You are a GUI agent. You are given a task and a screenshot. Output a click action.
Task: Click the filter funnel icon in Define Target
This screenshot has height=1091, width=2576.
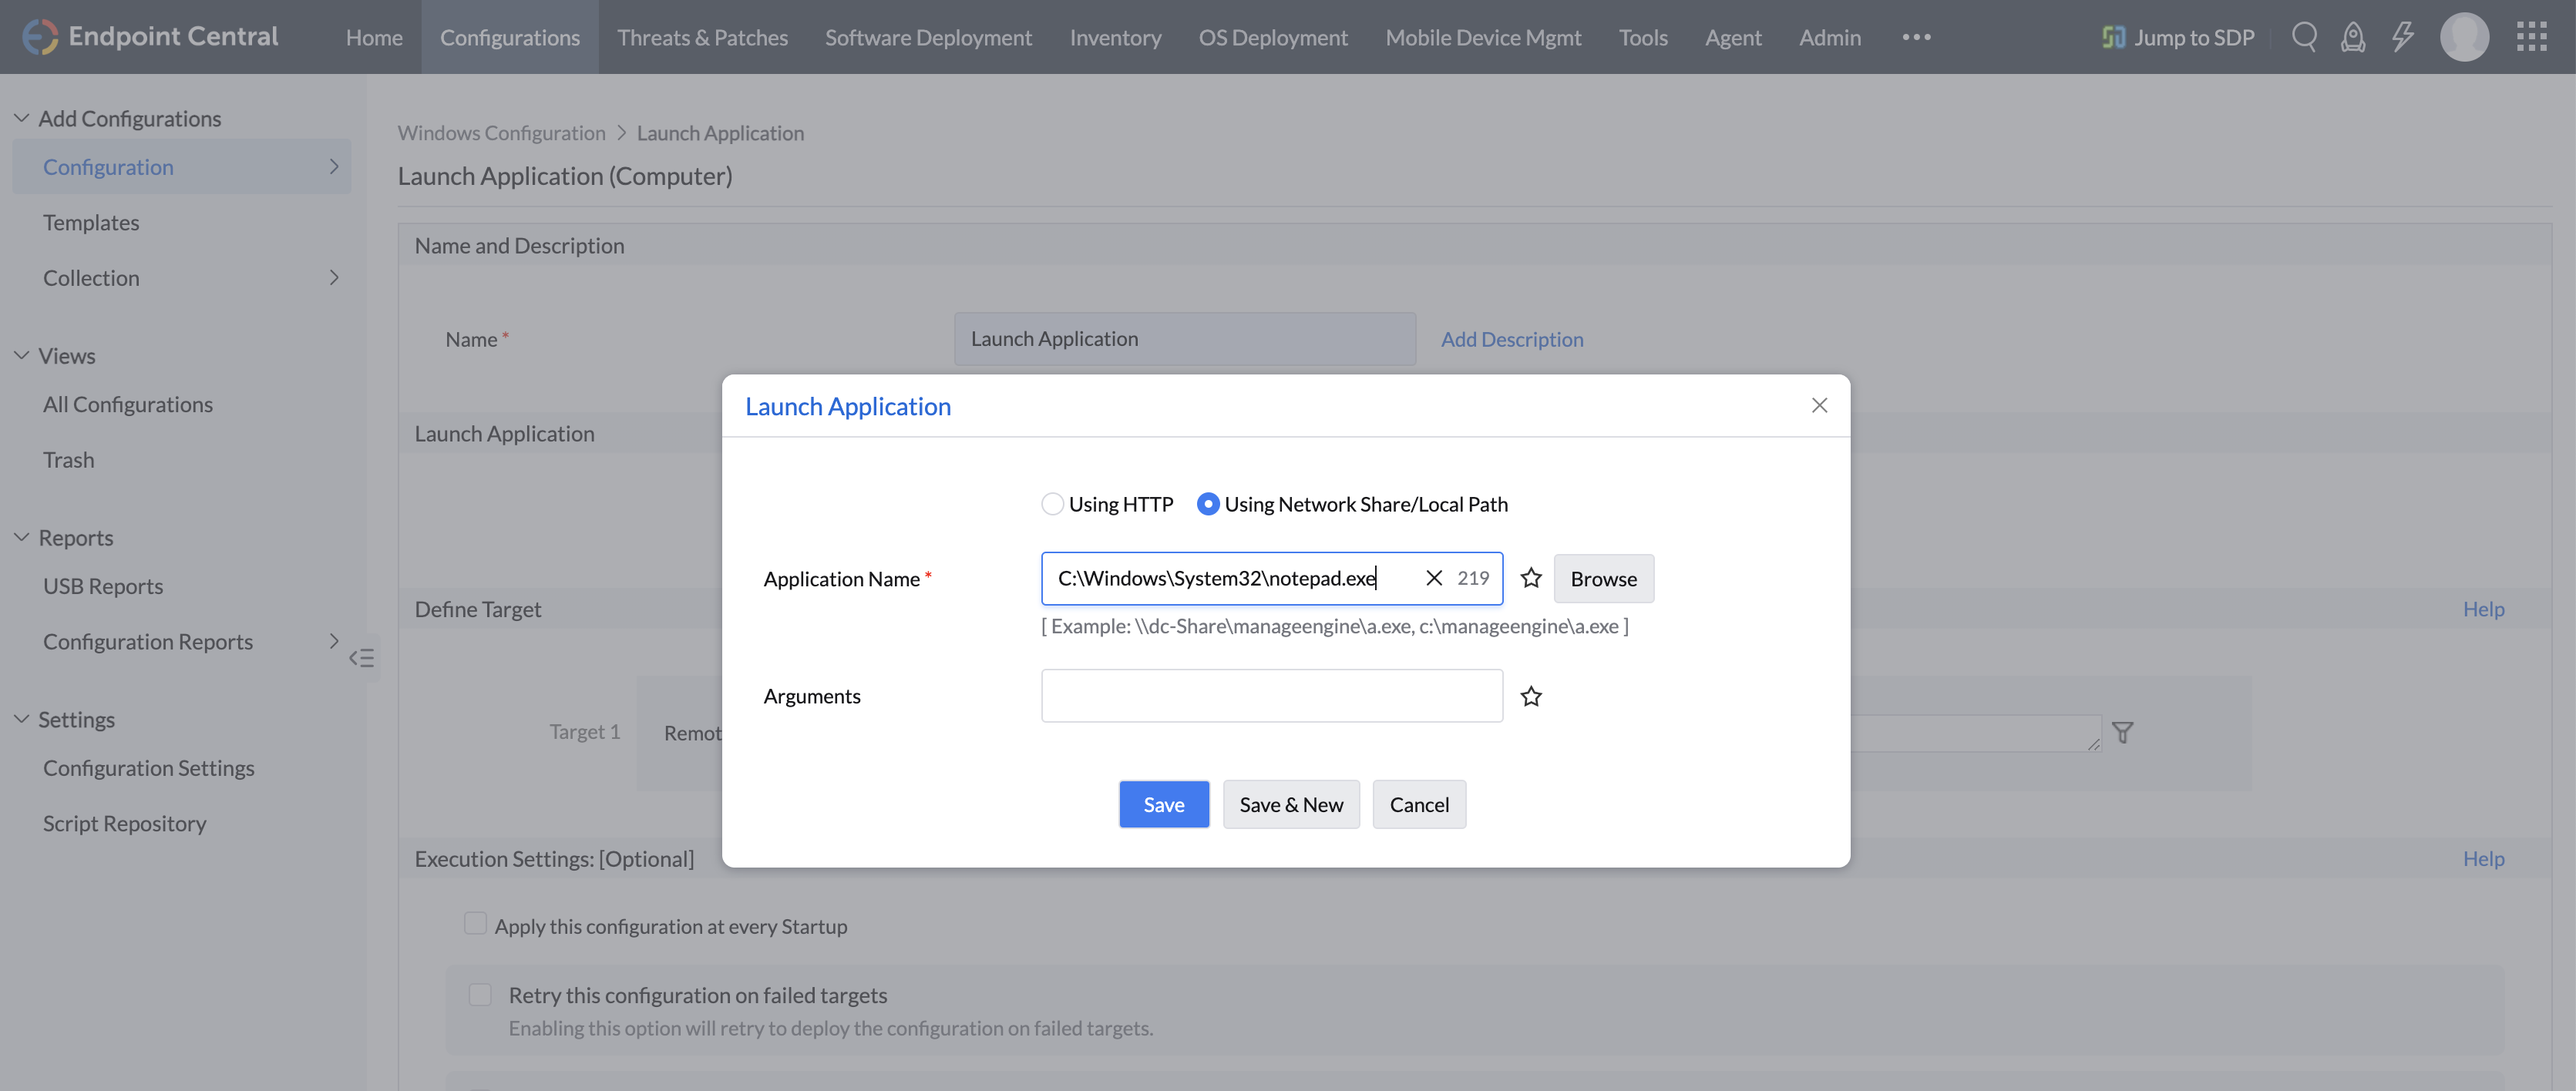tap(2122, 733)
